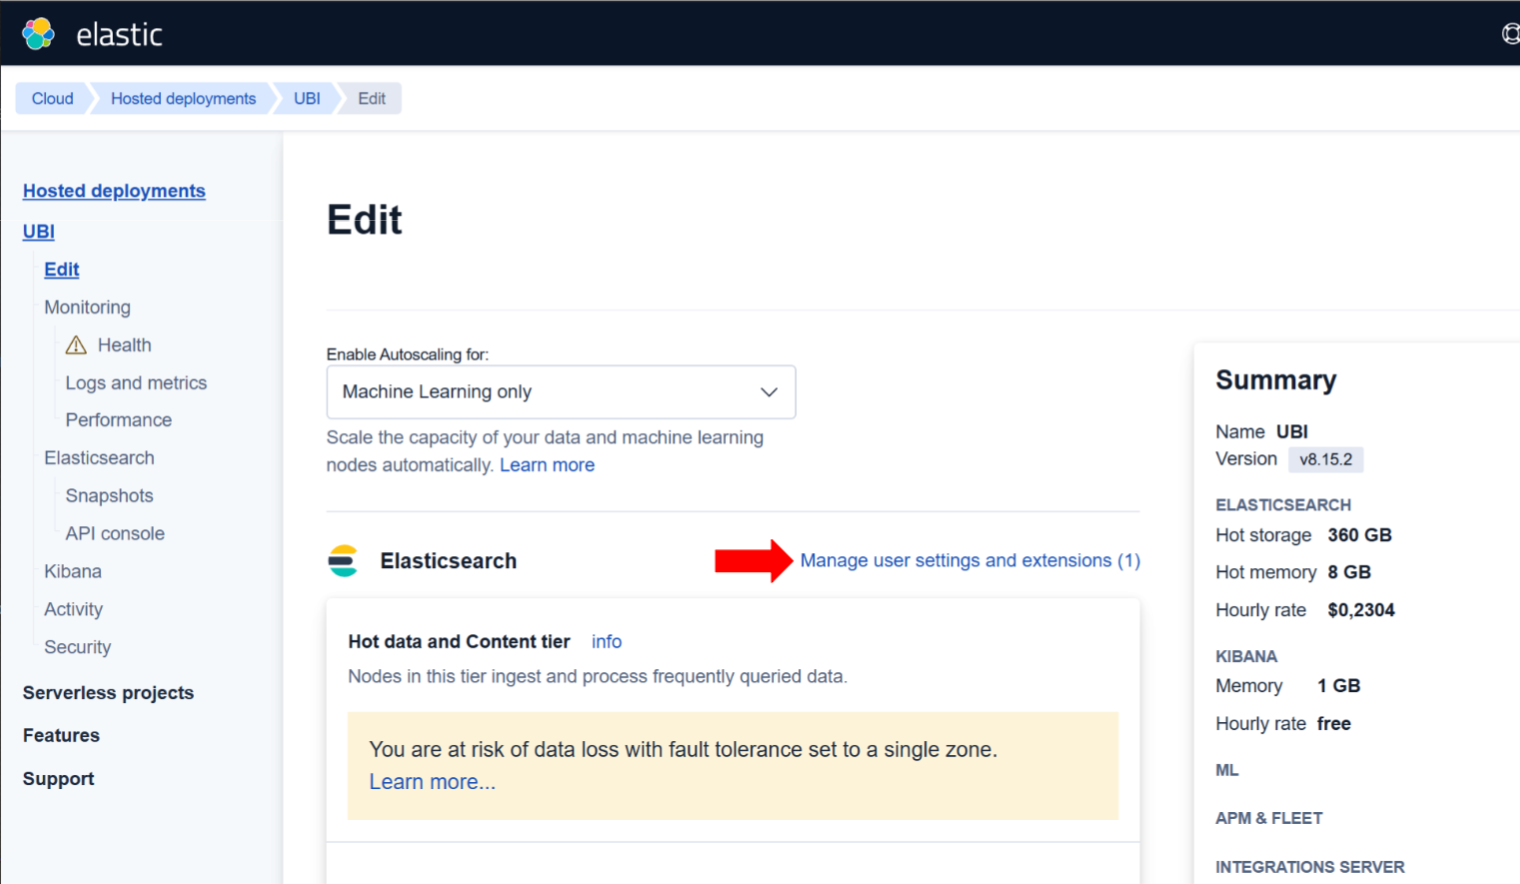Open Monitoring in the sidebar
Image resolution: width=1520 pixels, height=884 pixels.
[87, 307]
